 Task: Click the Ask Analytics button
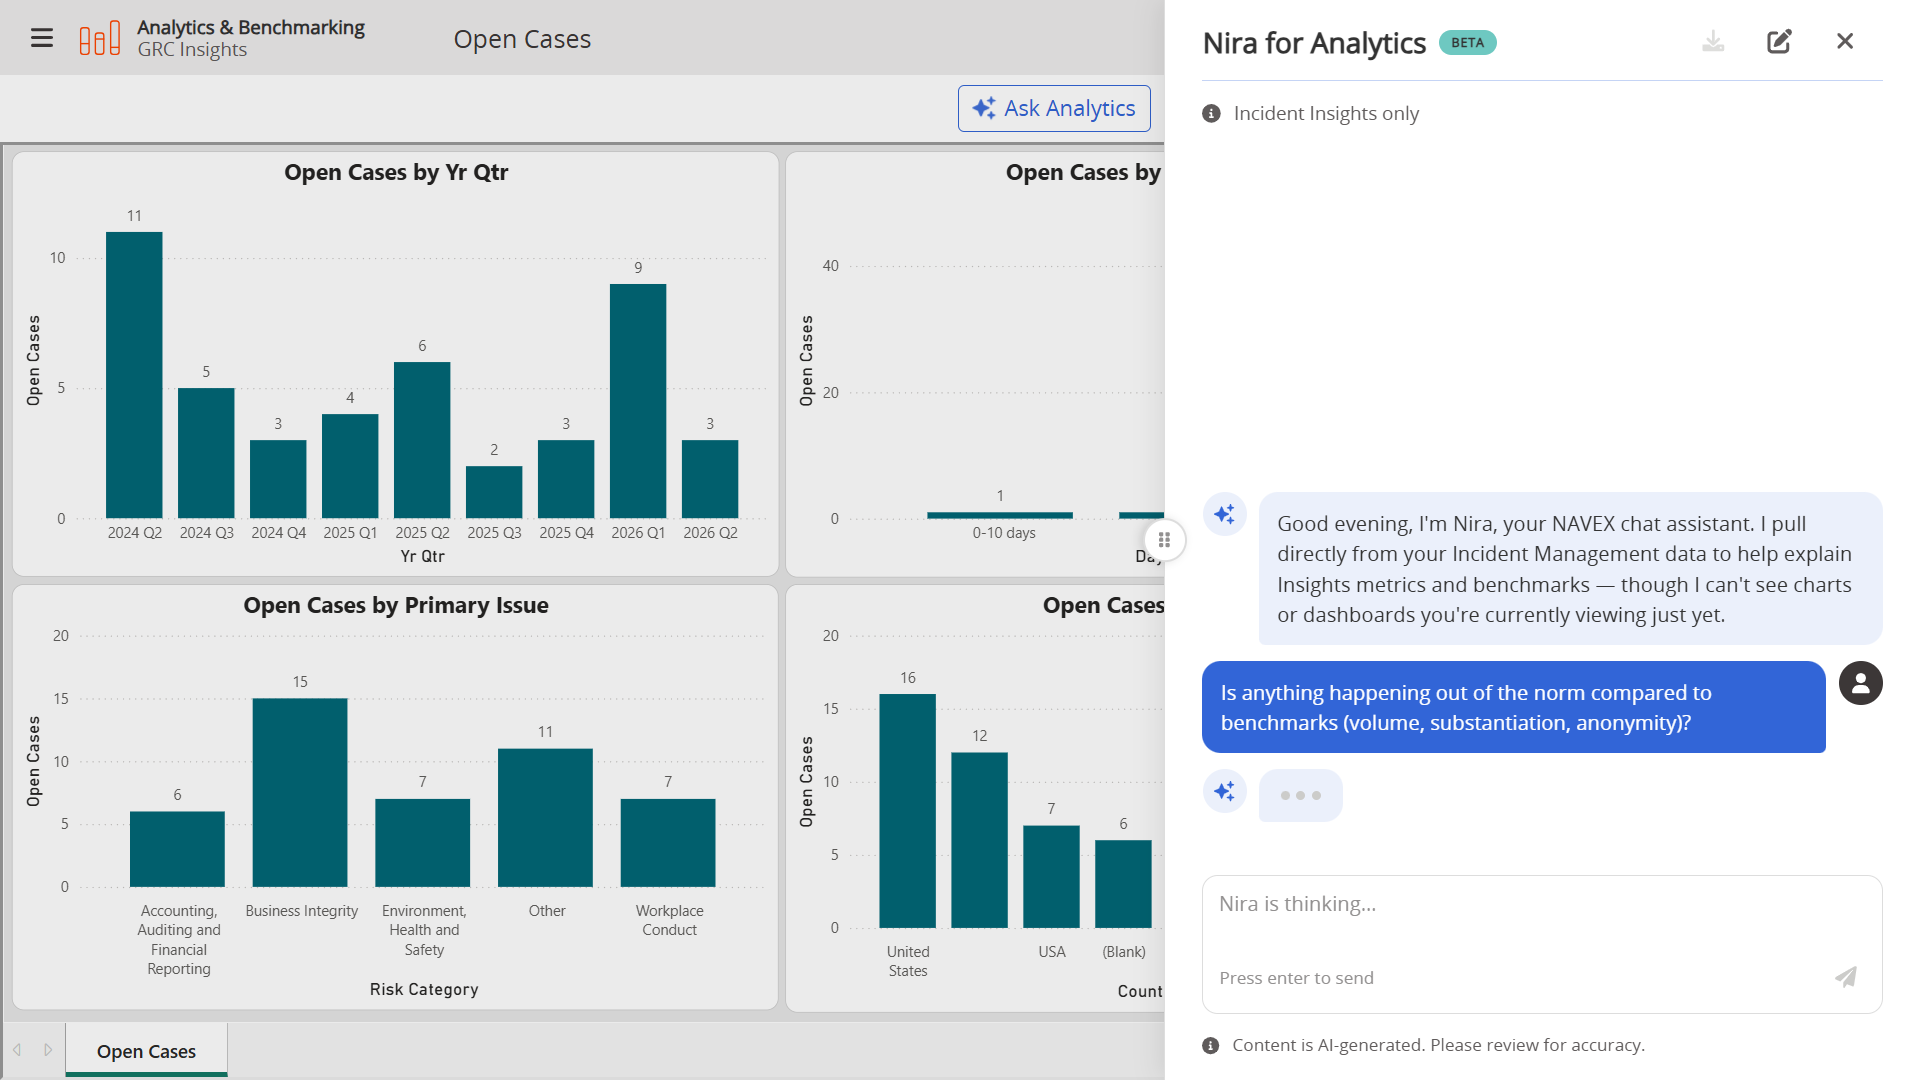point(1054,108)
